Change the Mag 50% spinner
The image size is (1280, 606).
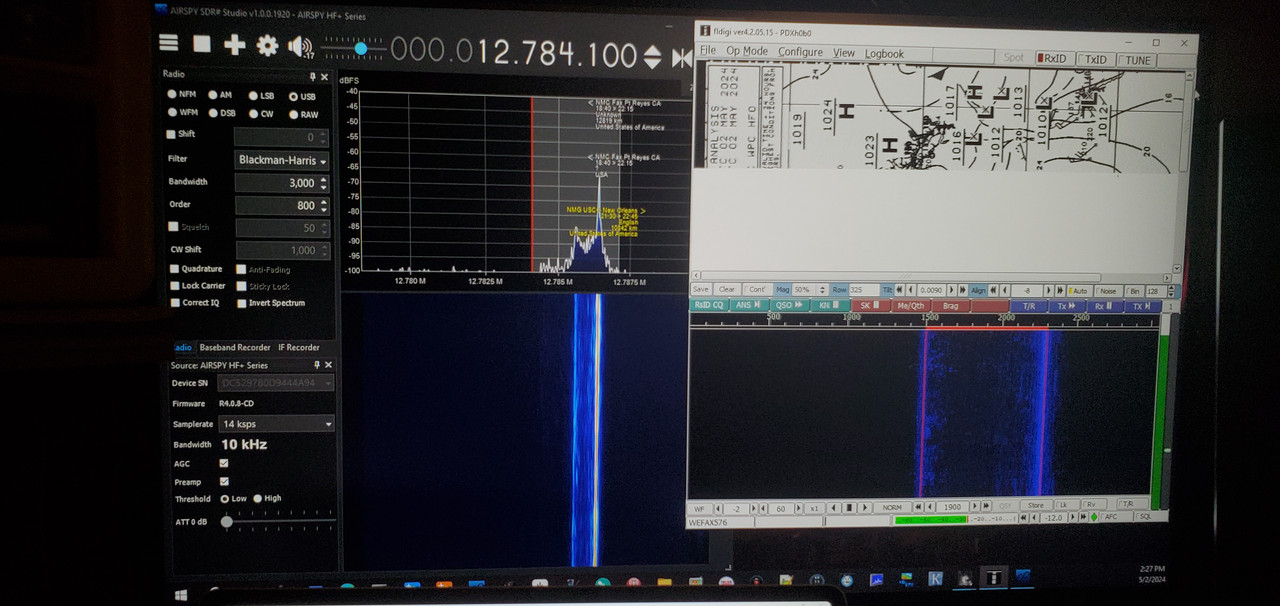pyautogui.click(x=822, y=290)
